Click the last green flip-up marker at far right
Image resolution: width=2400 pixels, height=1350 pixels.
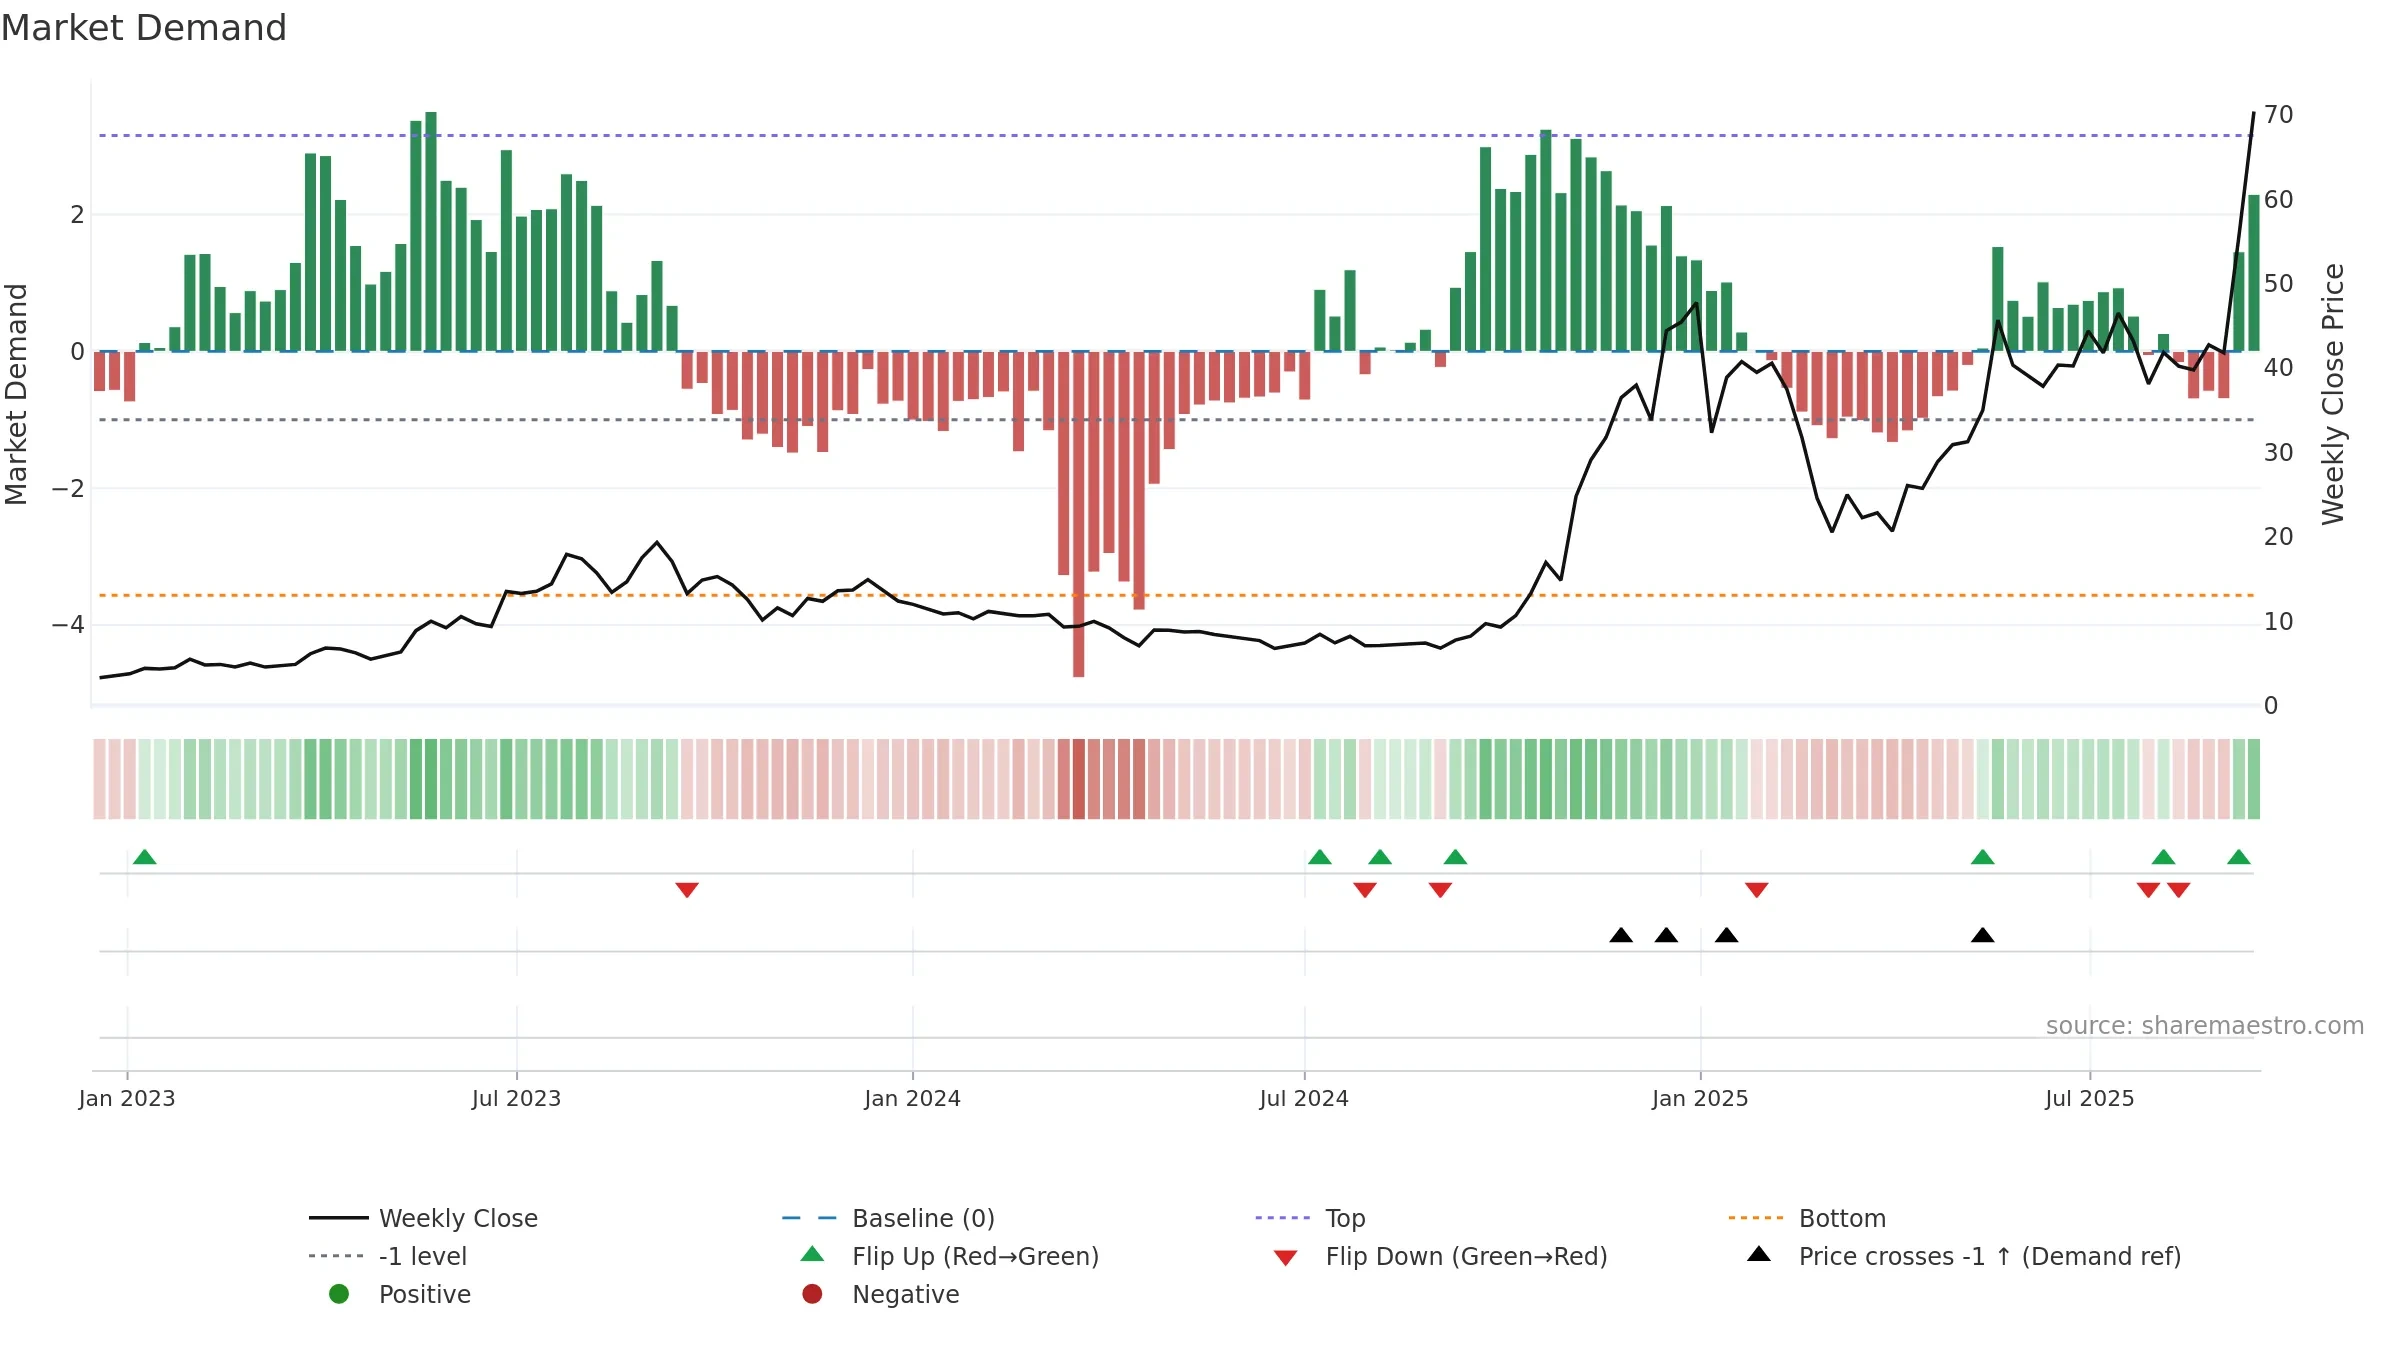[2239, 857]
